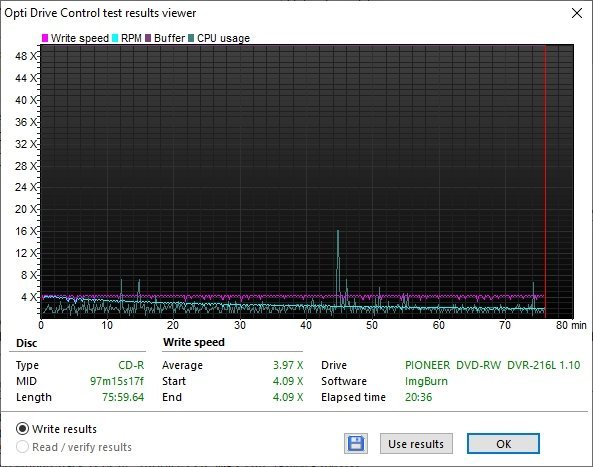Click the teal CPU usage legend swatch

pos(191,38)
